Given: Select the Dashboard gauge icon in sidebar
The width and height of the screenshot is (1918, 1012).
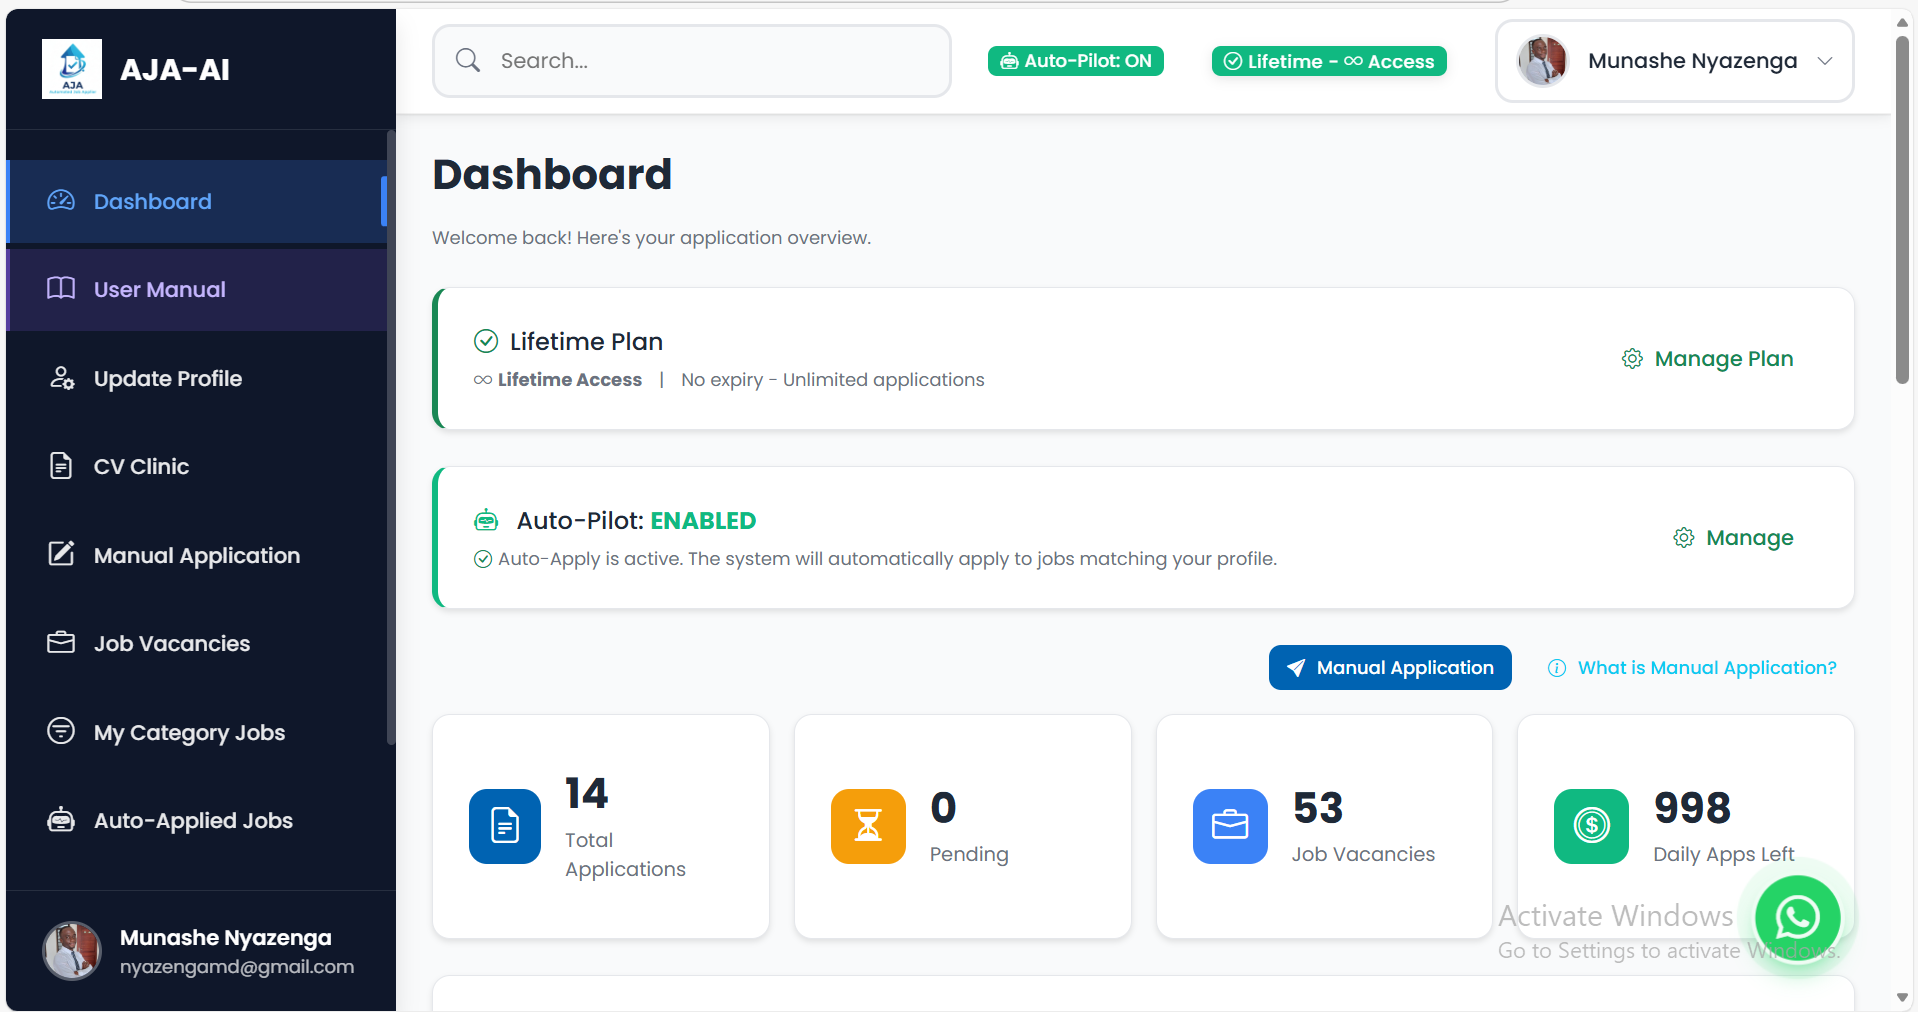Looking at the screenshot, I should click(x=61, y=201).
